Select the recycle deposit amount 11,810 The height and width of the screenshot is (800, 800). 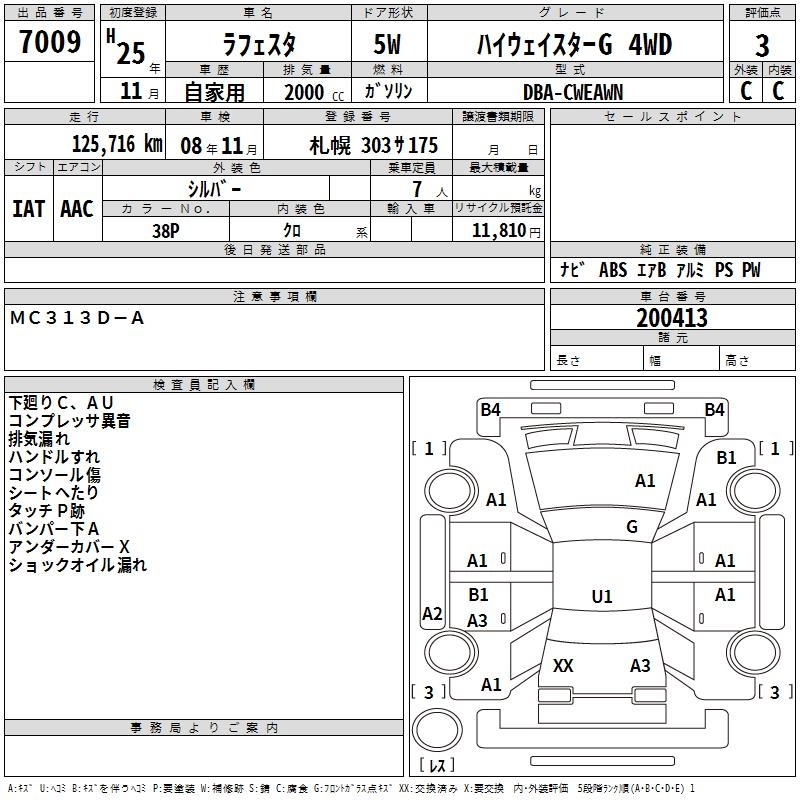coord(497,230)
